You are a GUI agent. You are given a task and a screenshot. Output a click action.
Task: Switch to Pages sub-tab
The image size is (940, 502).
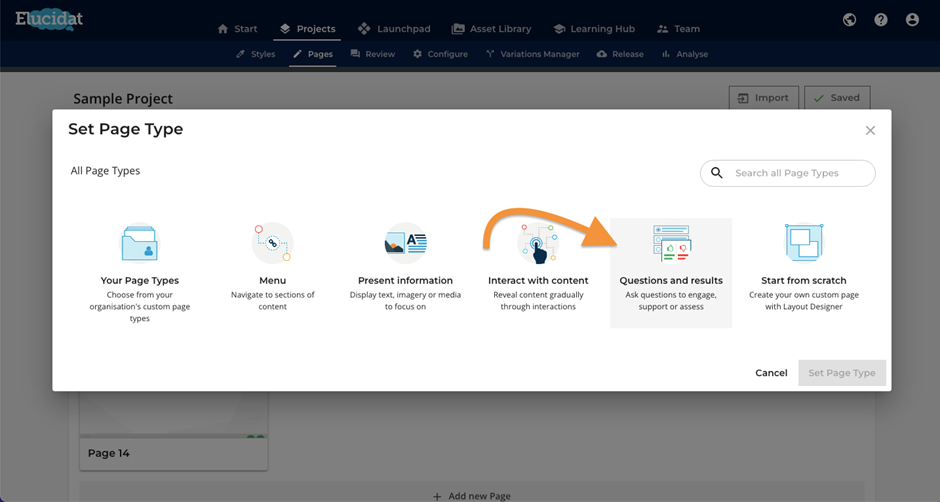pos(312,54)
